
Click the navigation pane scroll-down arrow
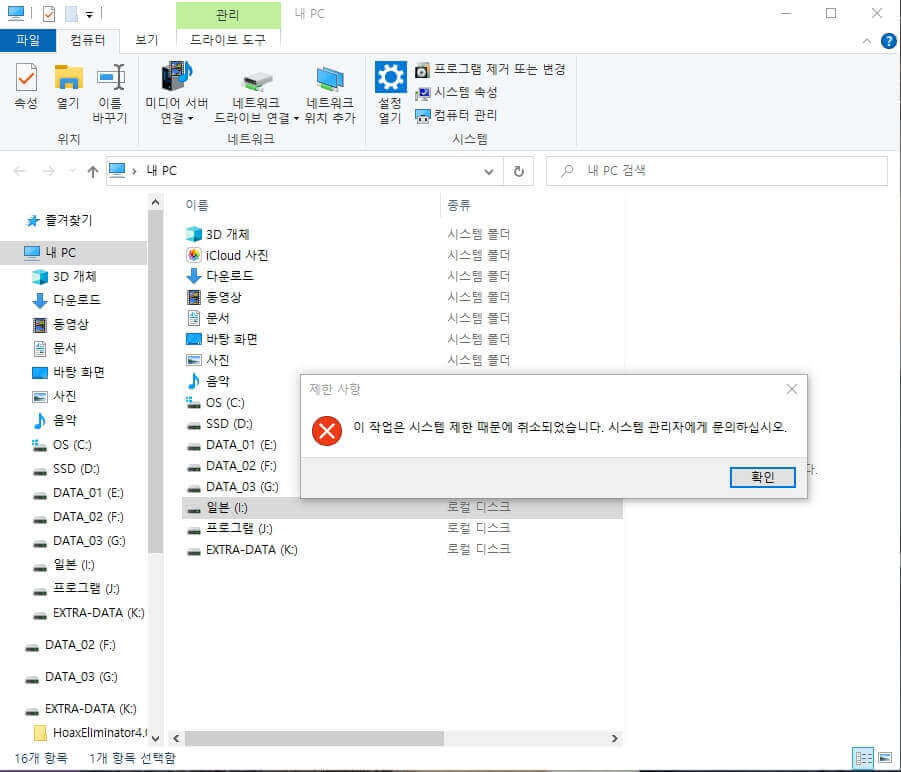pyautogui.click(x=155, y=738)
